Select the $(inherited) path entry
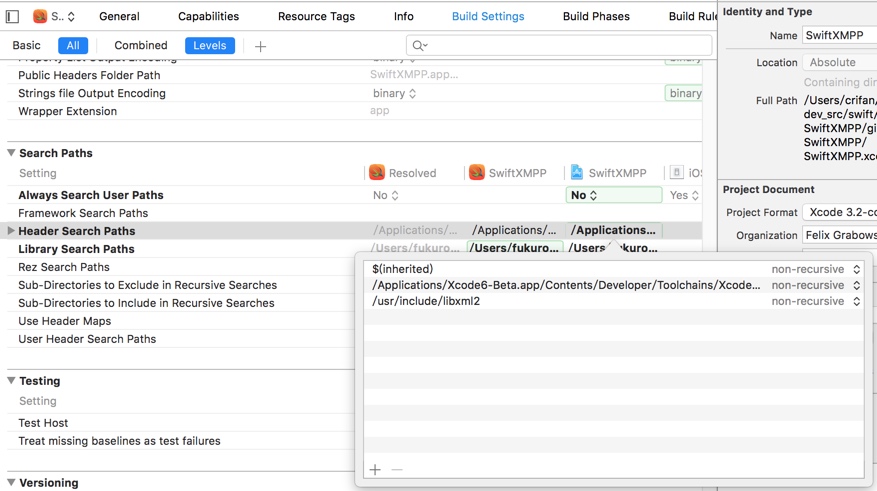 coord(402,269)
